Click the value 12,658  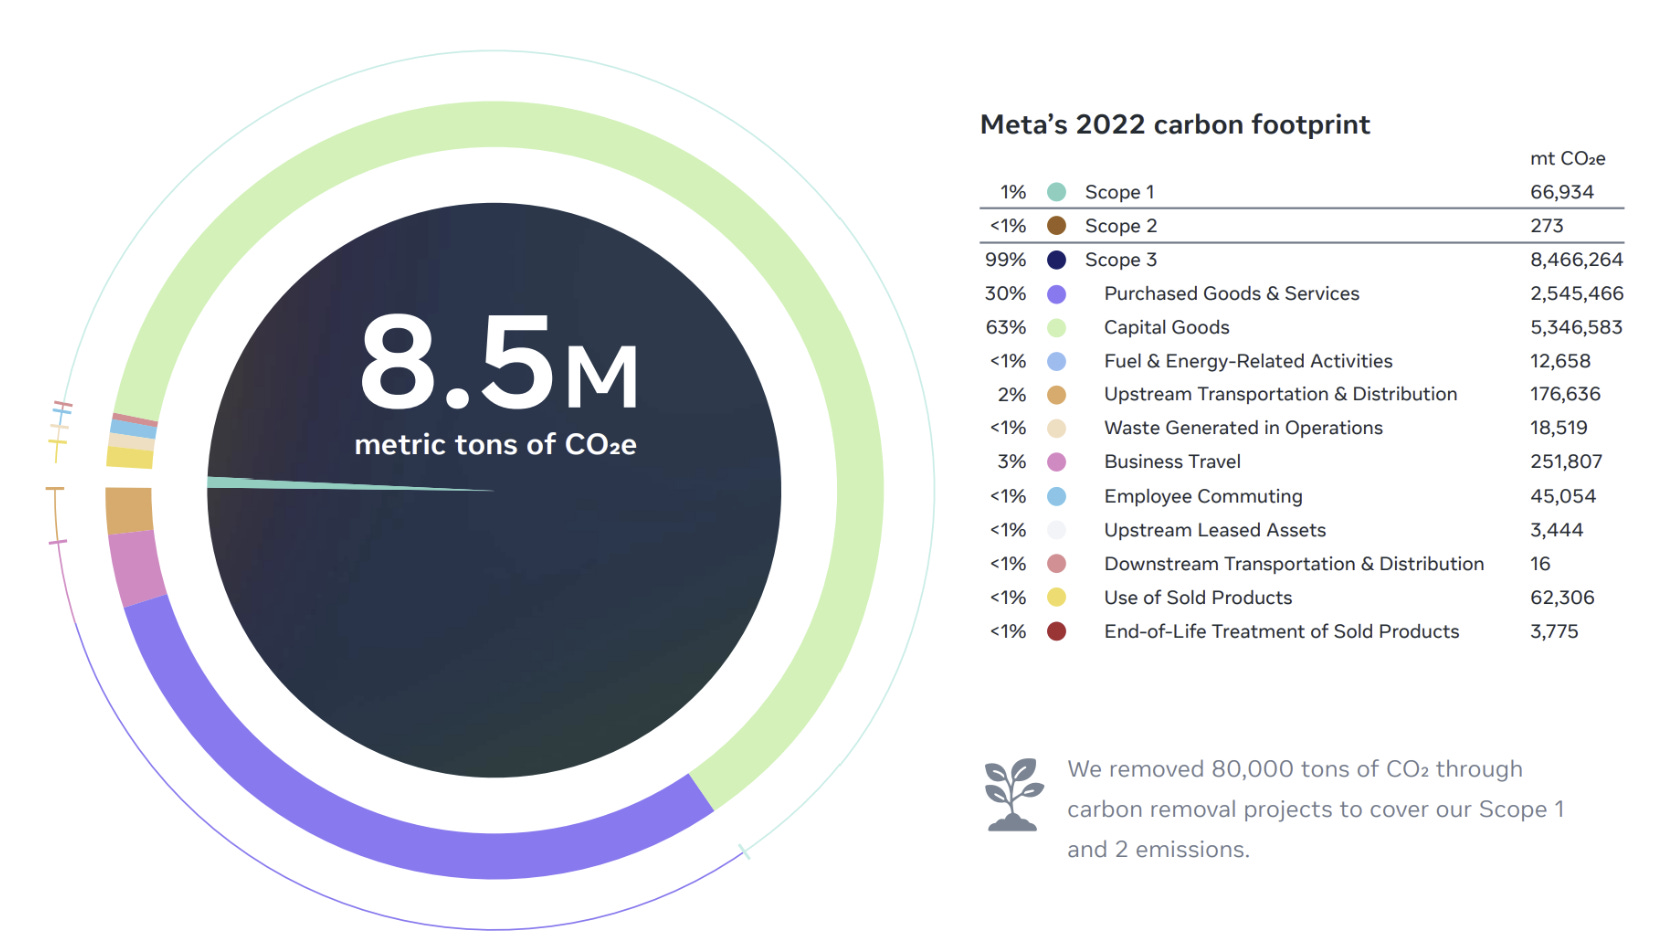pyautogui.click(x=1560, y=361)
